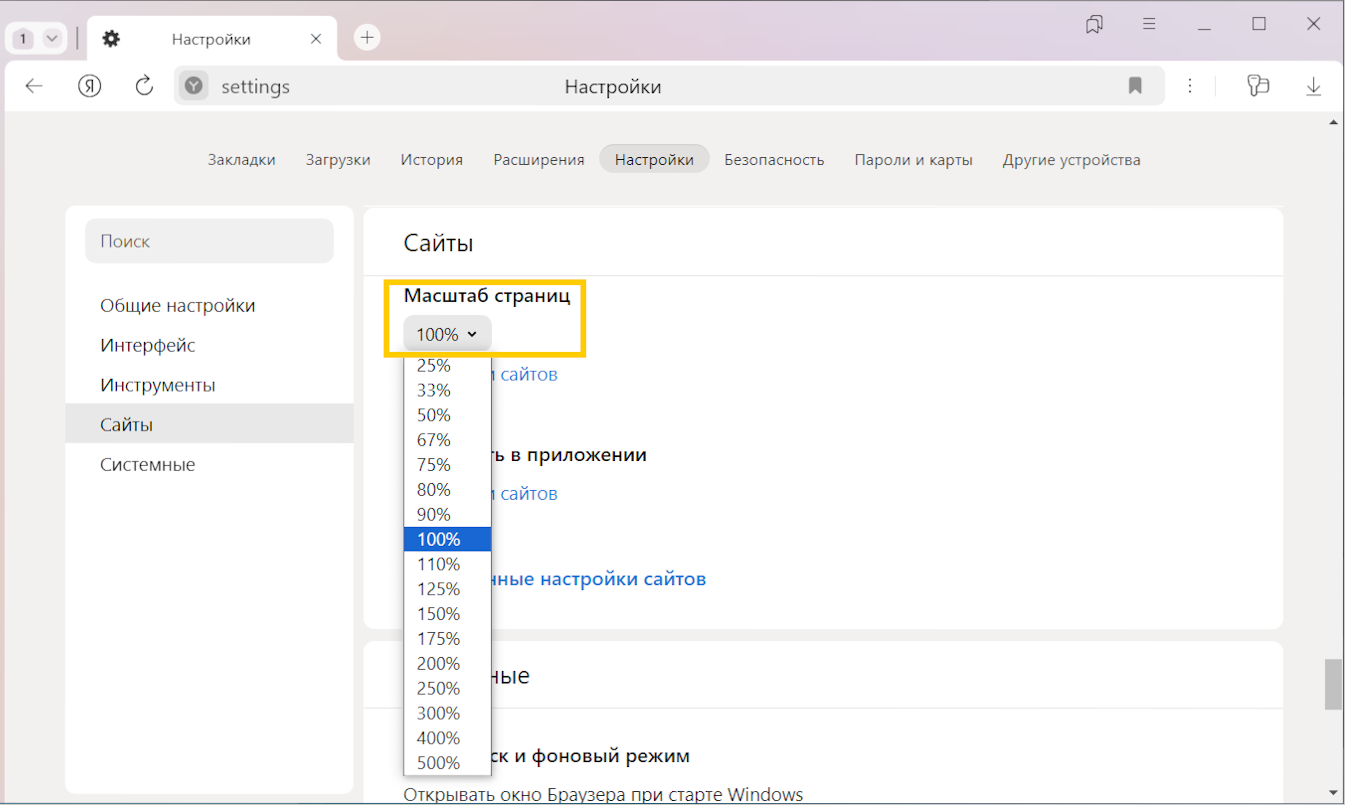Click the Поиск settings search field
The image size is (1345, 805).
click(209, 242)
